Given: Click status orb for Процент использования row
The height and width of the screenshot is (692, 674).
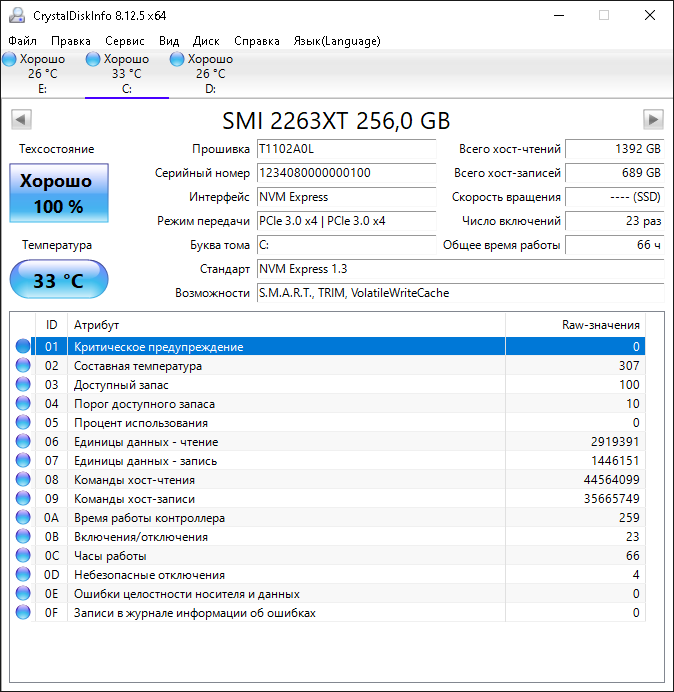Looking at the screenshot, I should pos(23,422).
